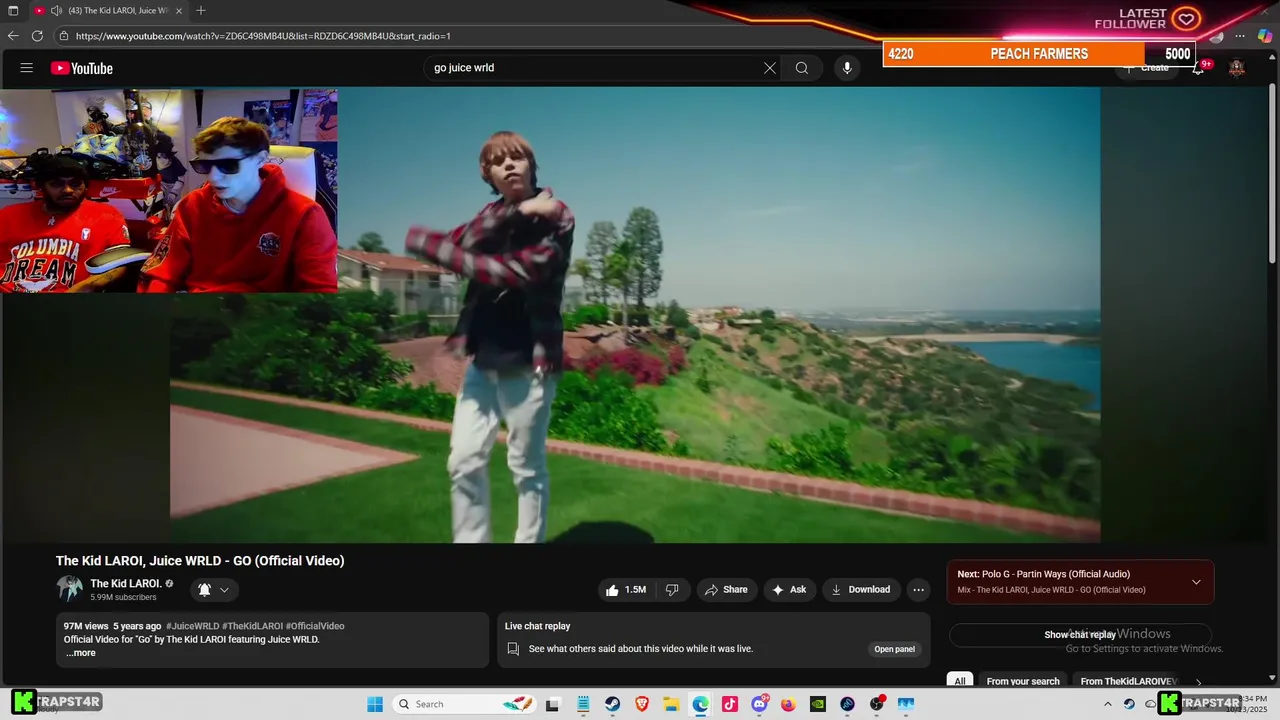
Task: Open Firefox from the taskbar
Action: pos(789,704)
